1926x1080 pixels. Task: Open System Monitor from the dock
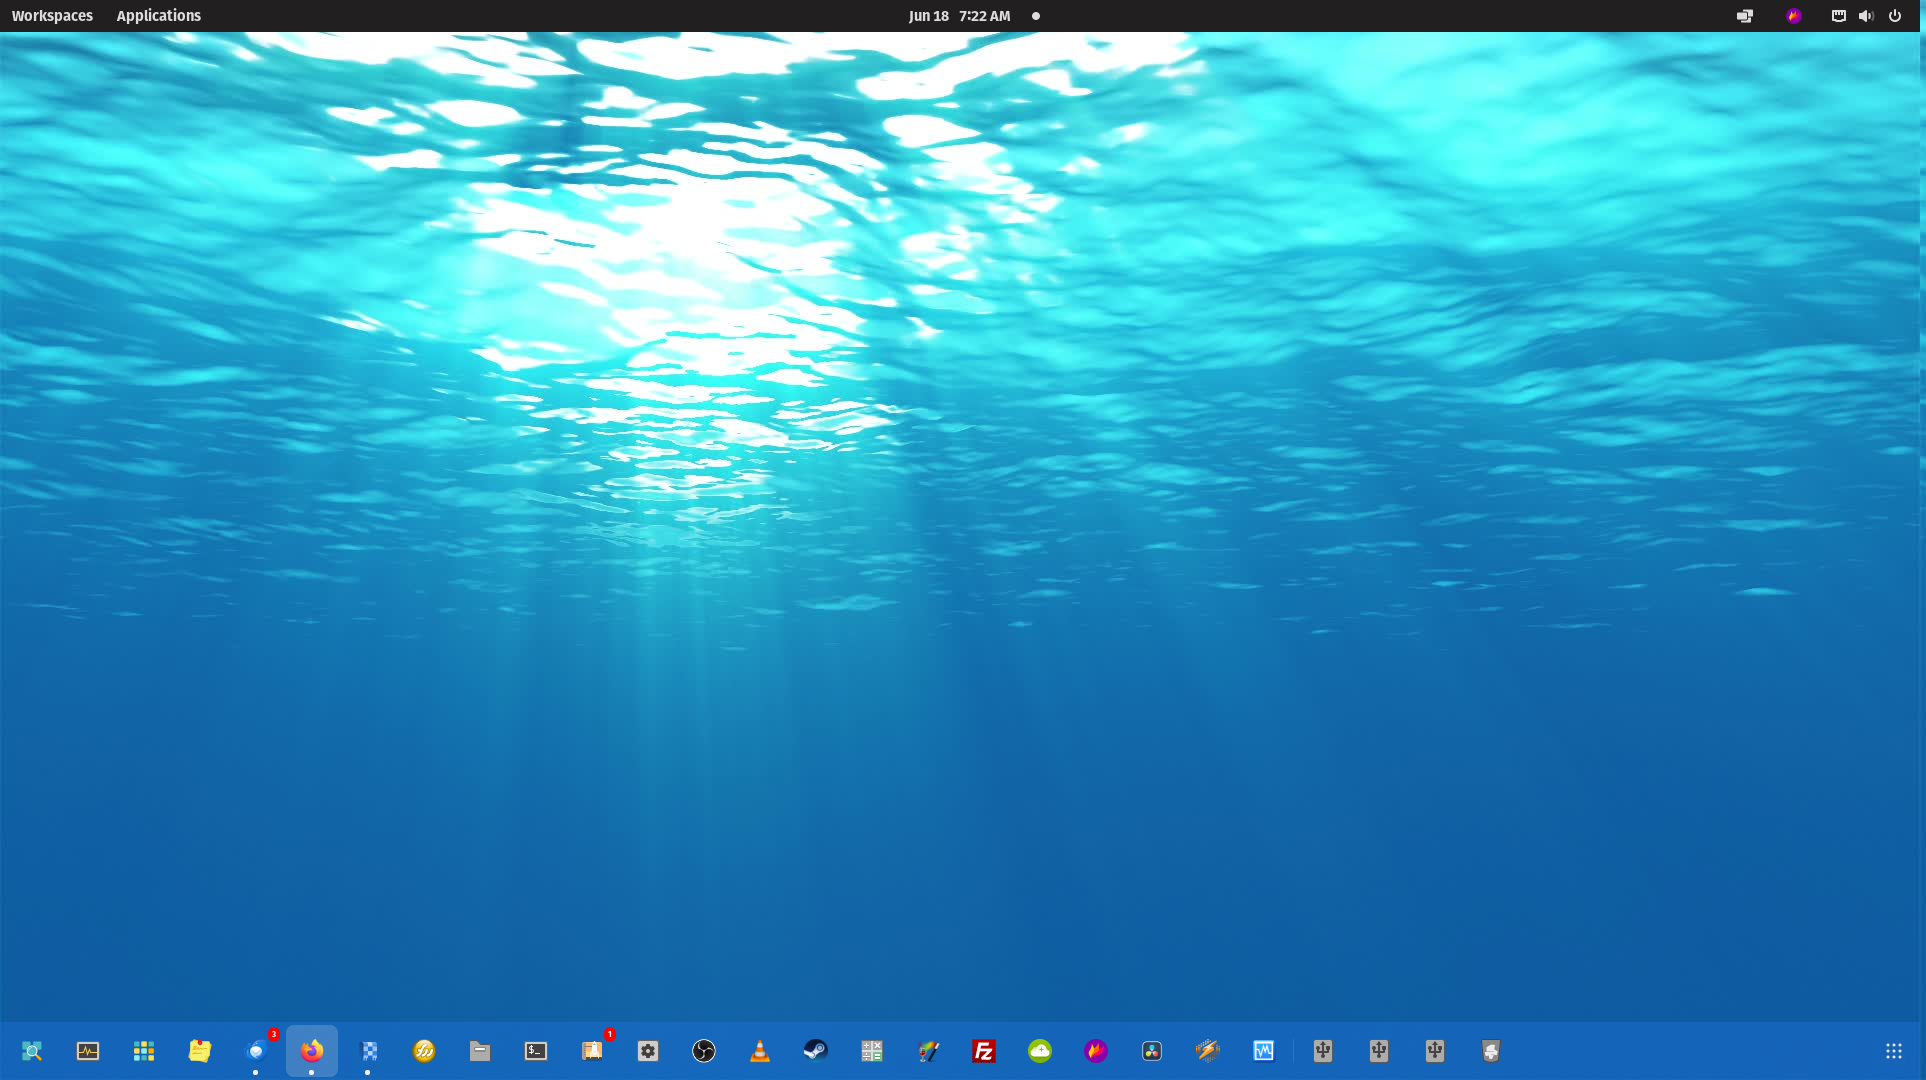88,1051
